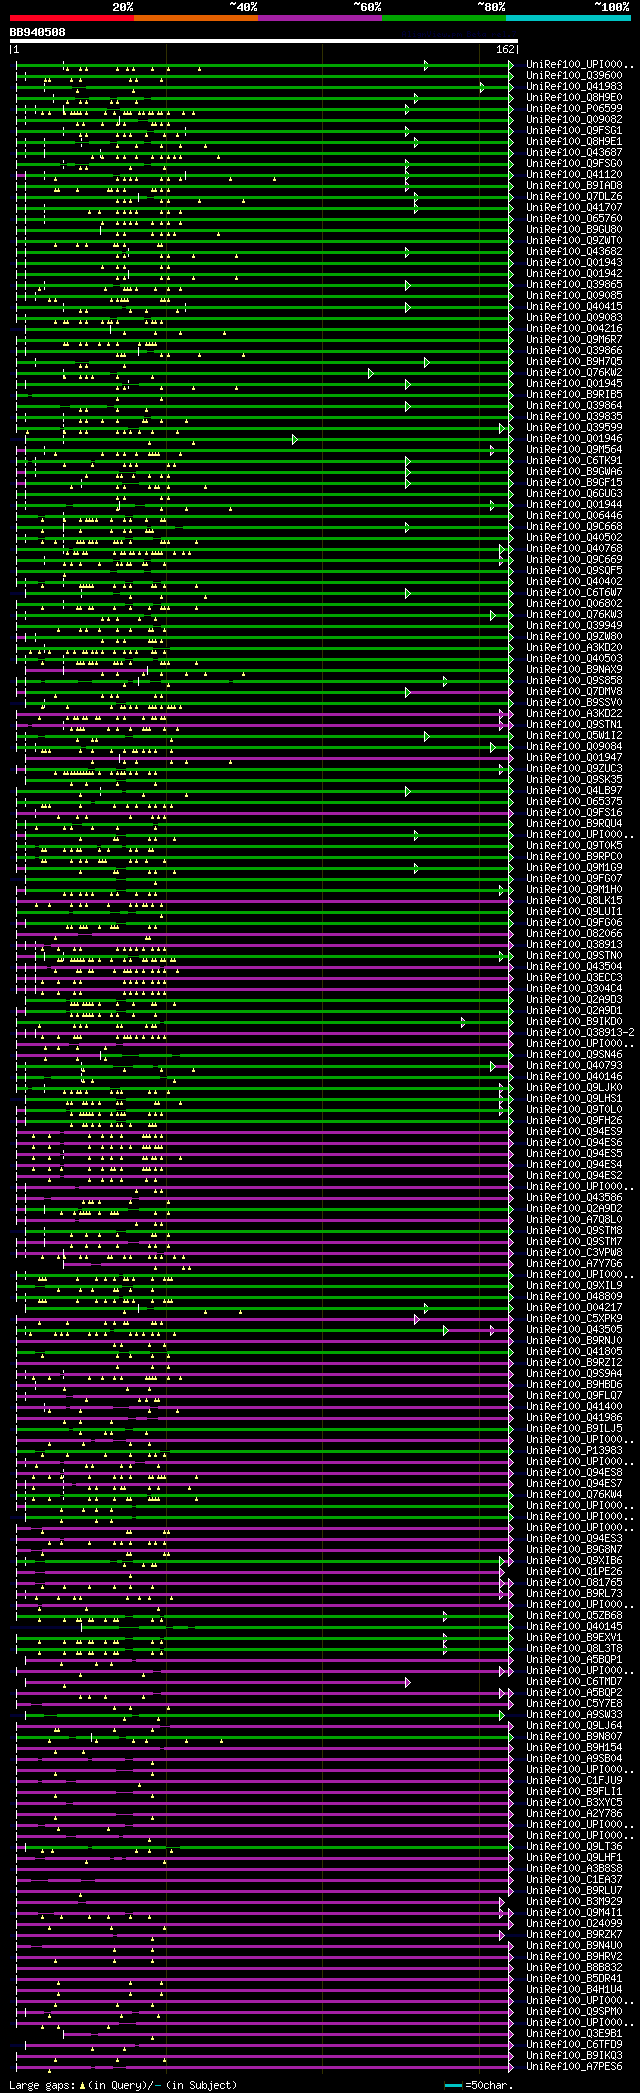Select label UniRef100_C6T6W7
This screenshot has height=2093, width=640.
pos(574,592)
